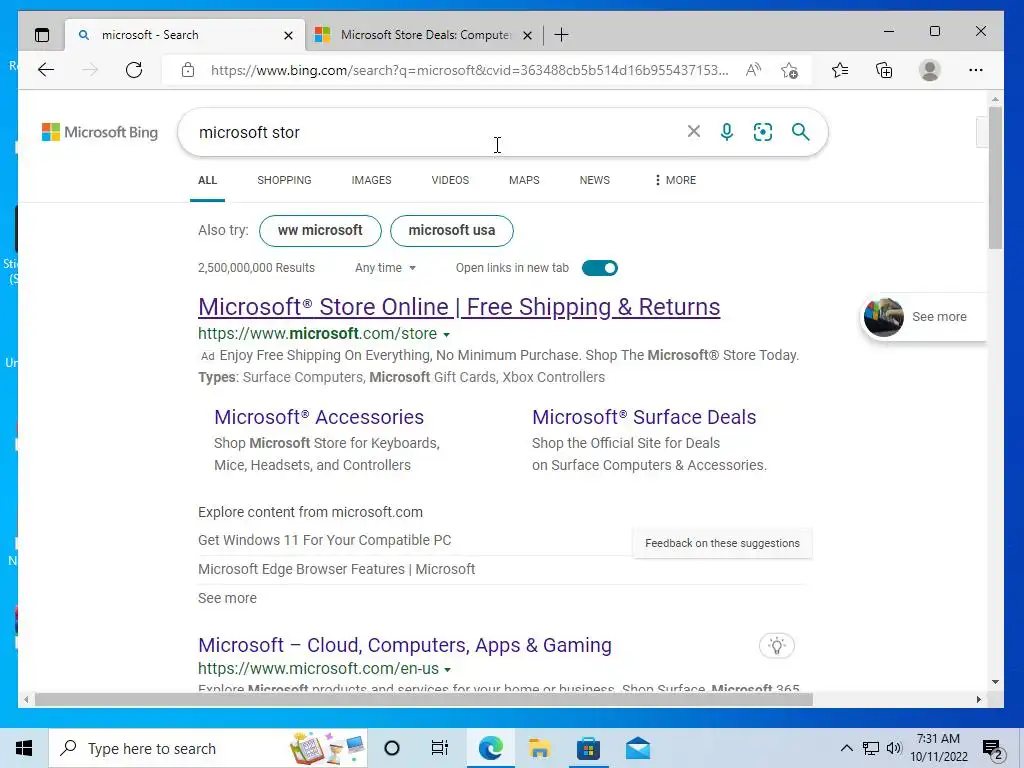This screenshot has height=768, width=1024.
Task: Open 'Microsoft – Cloud, Computers, Apps & Gaming' result
Action: (405, 645)
